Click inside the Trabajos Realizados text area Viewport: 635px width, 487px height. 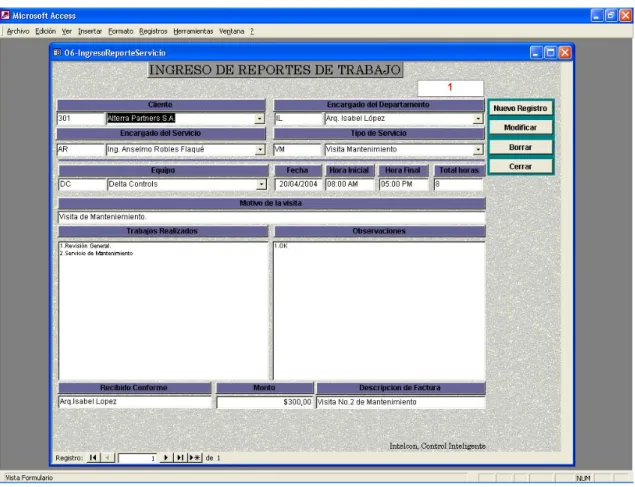tap(163, 310)
